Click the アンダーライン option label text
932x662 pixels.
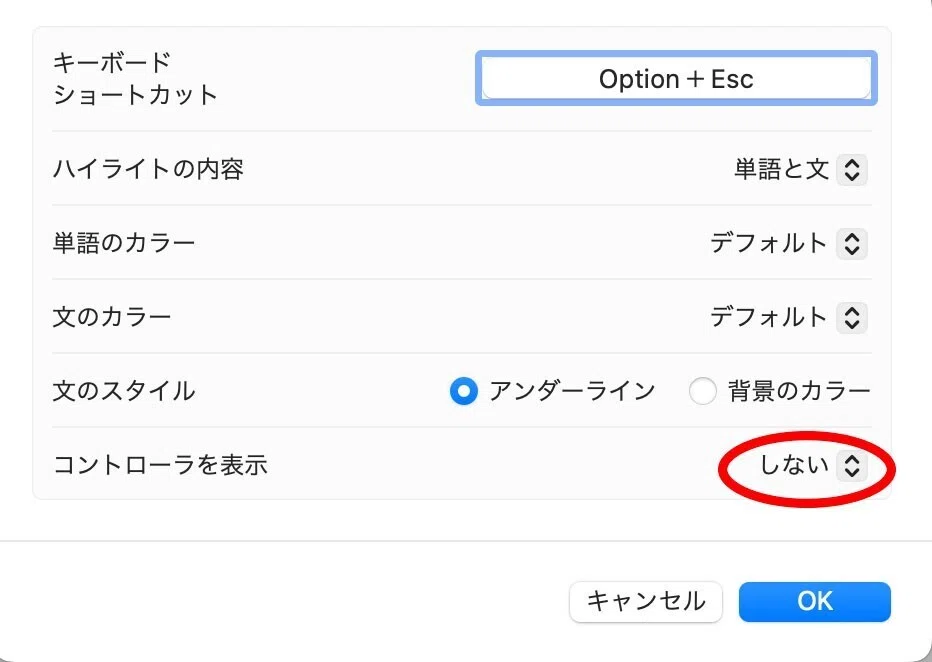[572, 391]
